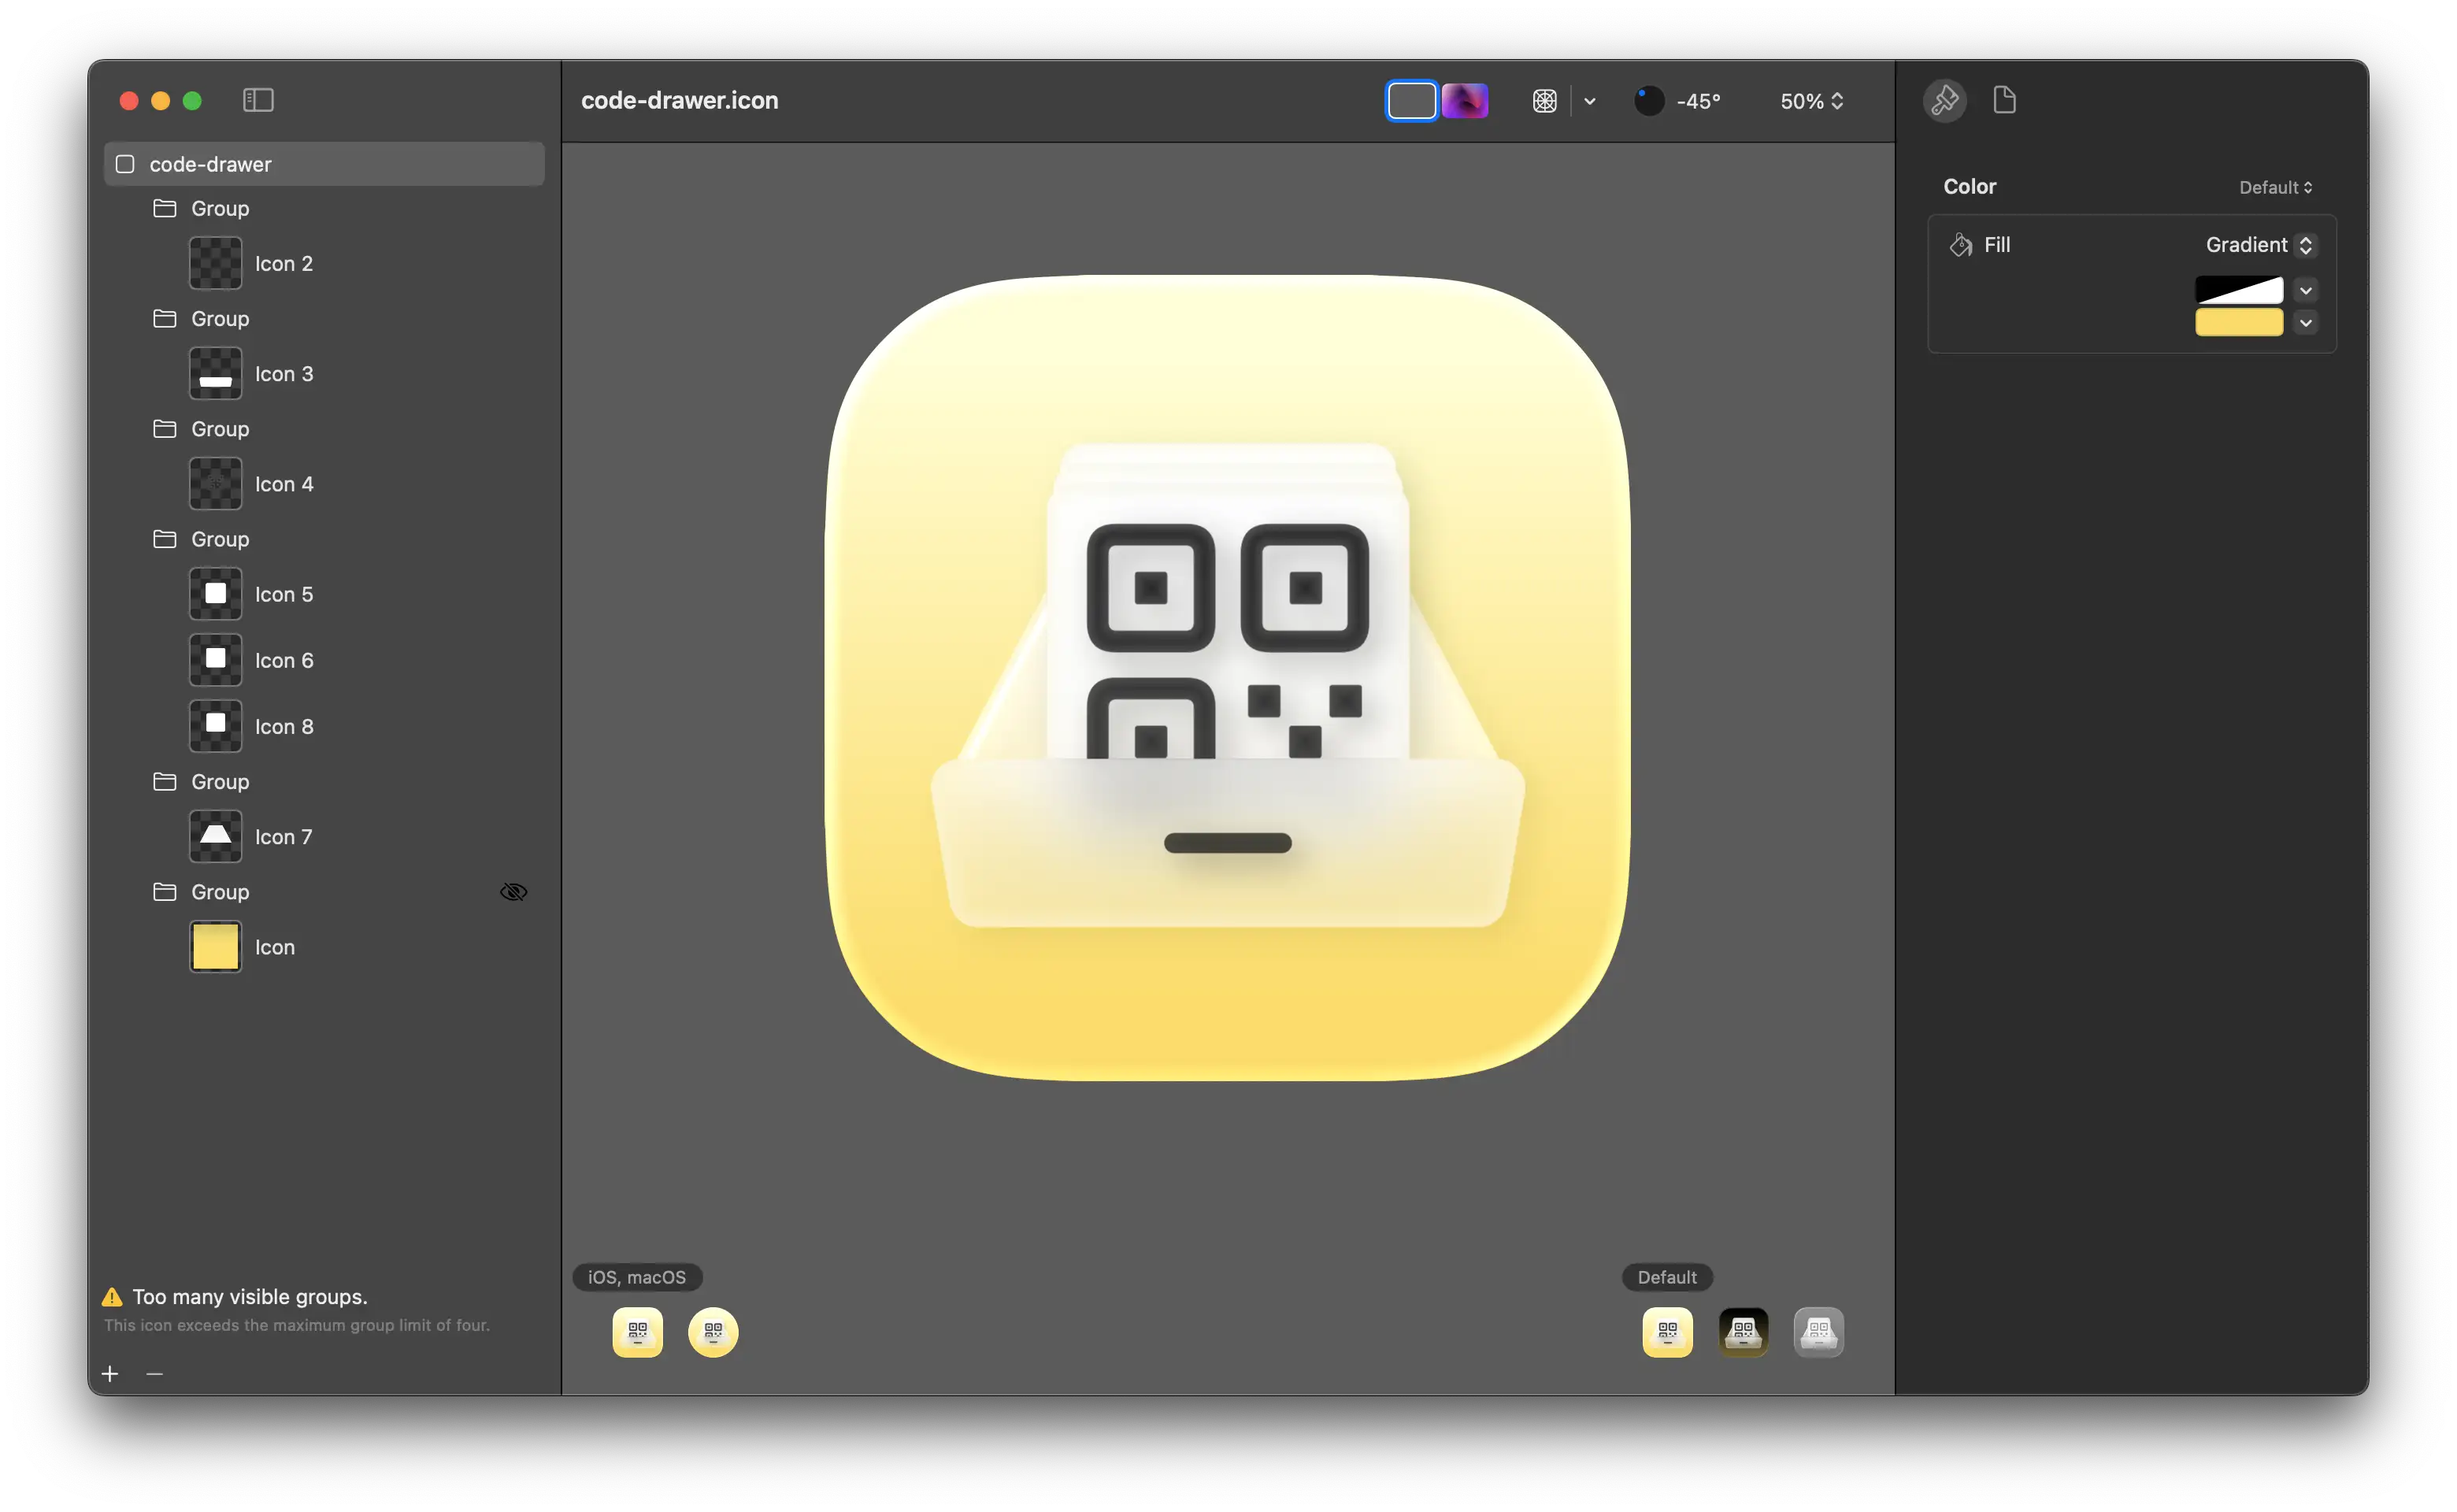
Task: Select the Icon 3 layer
Action: click(324, 373)
